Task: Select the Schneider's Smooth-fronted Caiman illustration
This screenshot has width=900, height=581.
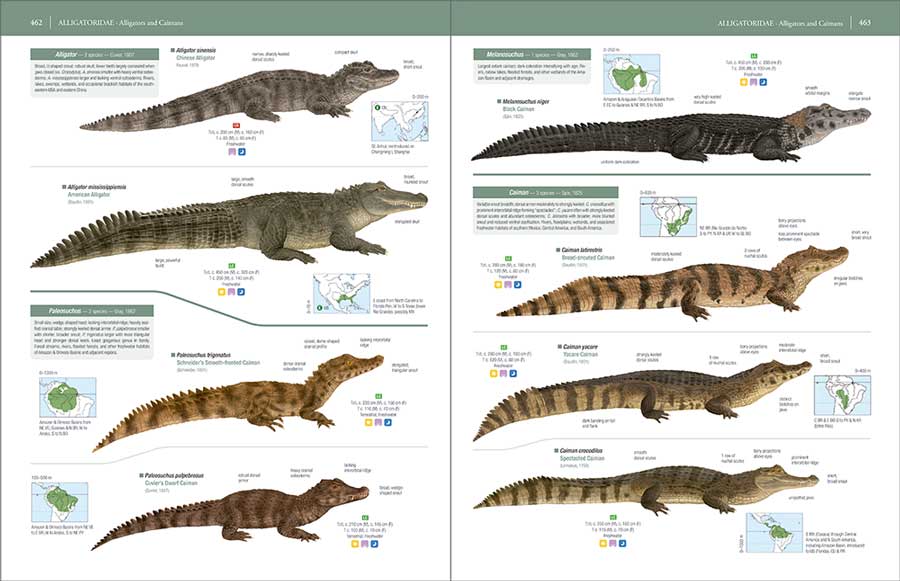Action: (x=238, y=402)
